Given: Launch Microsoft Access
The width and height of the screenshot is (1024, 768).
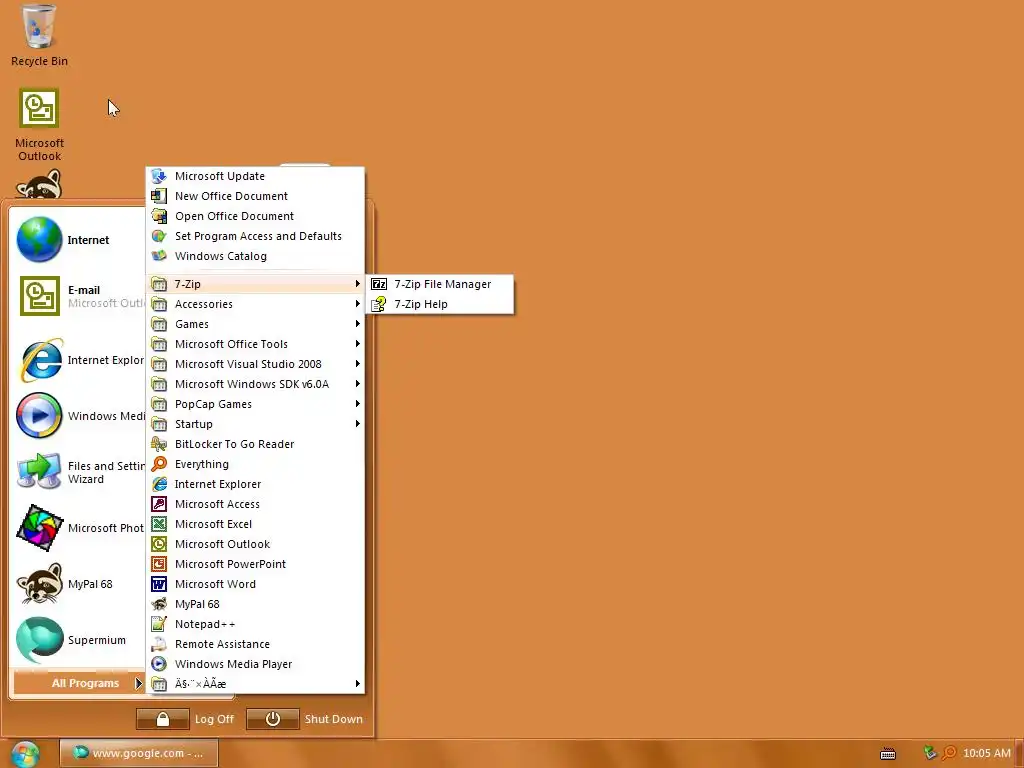Looking at the screenshot, I should (x=255, y=504).
